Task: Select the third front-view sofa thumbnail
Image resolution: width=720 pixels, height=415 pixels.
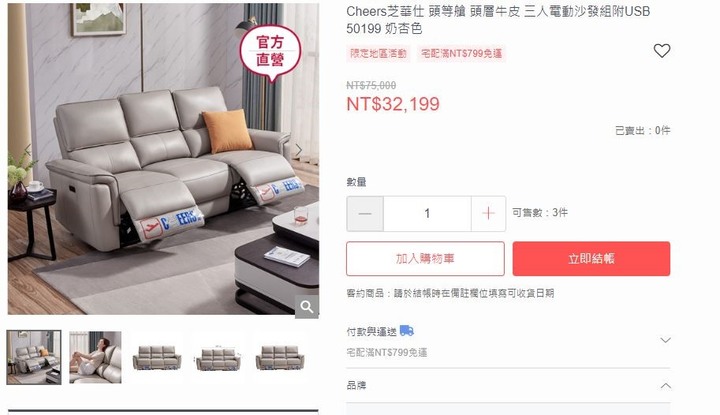Action: pos(157,357)
